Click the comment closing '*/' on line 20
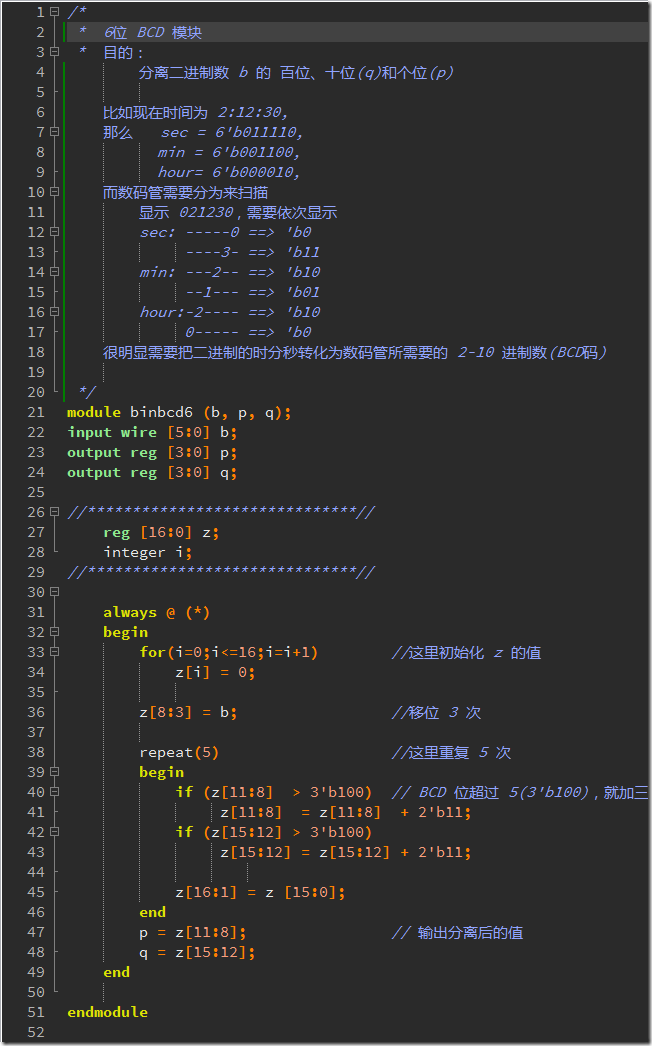Screen dimensions: 652x1046 pyautogui.click(x=87, y=392)
